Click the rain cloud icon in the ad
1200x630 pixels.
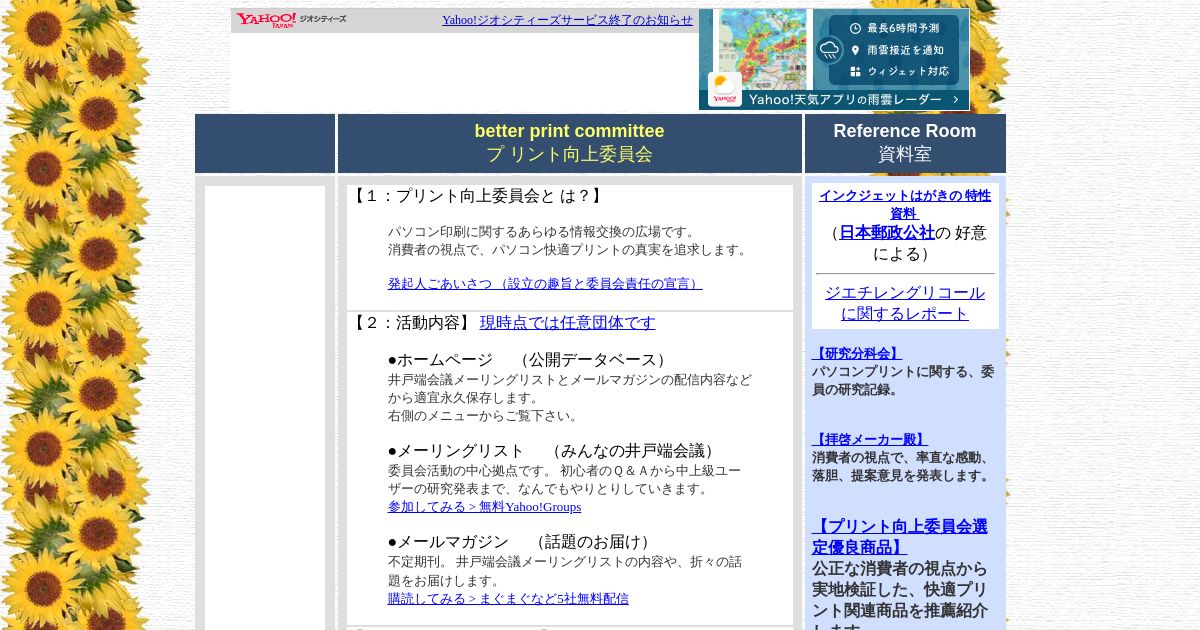[x=829, y=50]
